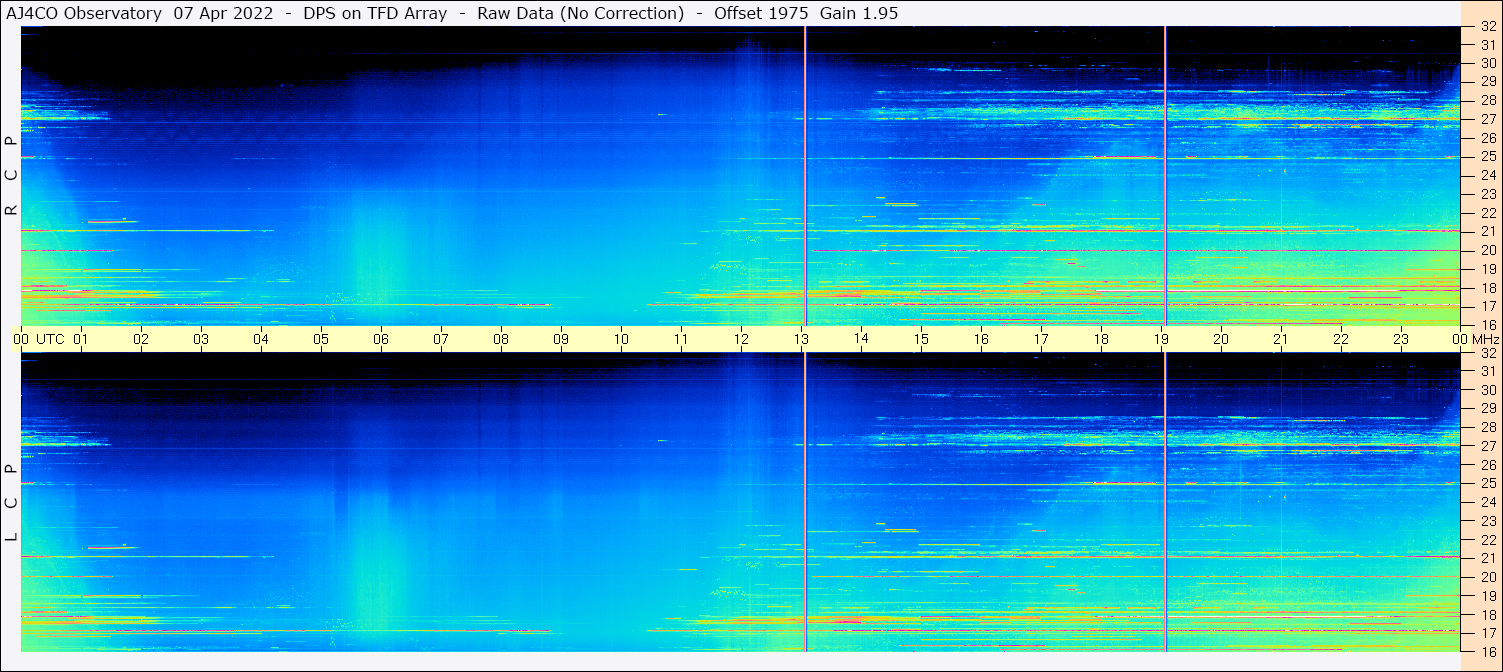
Task: Click the '00 UTC' label on time axis
Action: (x=39, y=339)
